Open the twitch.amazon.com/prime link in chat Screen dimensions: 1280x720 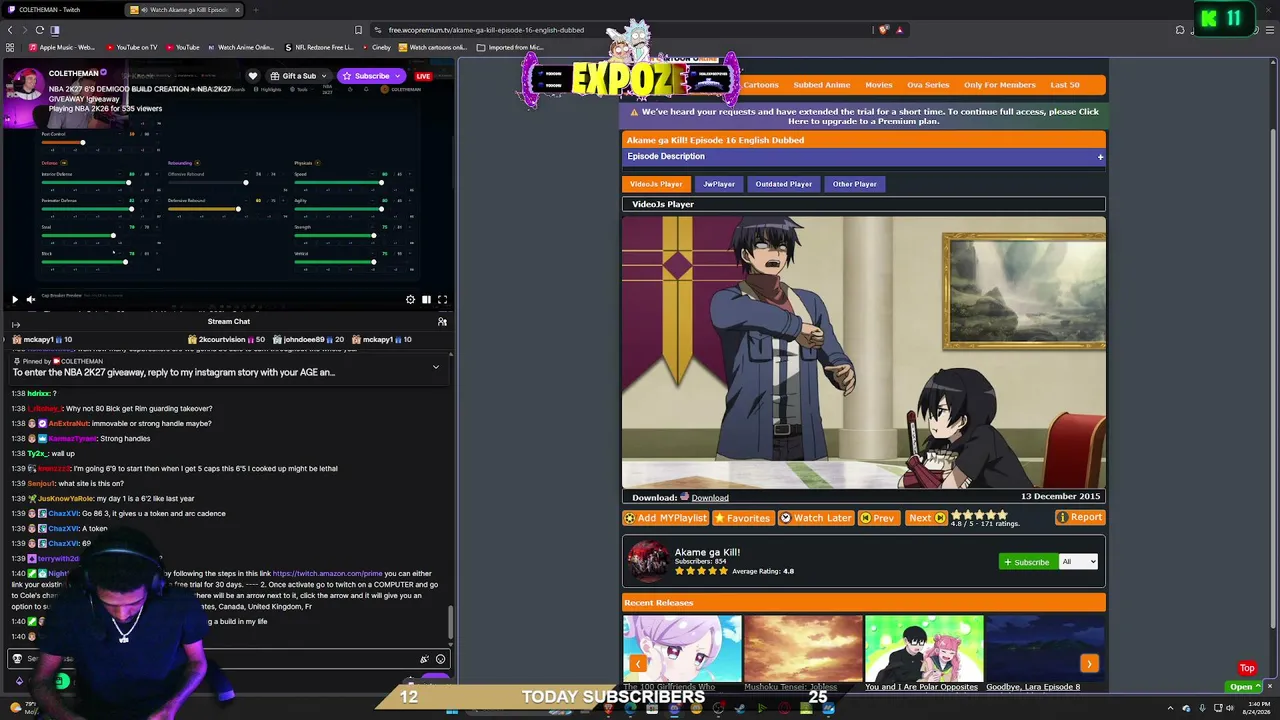pos(328,574)
